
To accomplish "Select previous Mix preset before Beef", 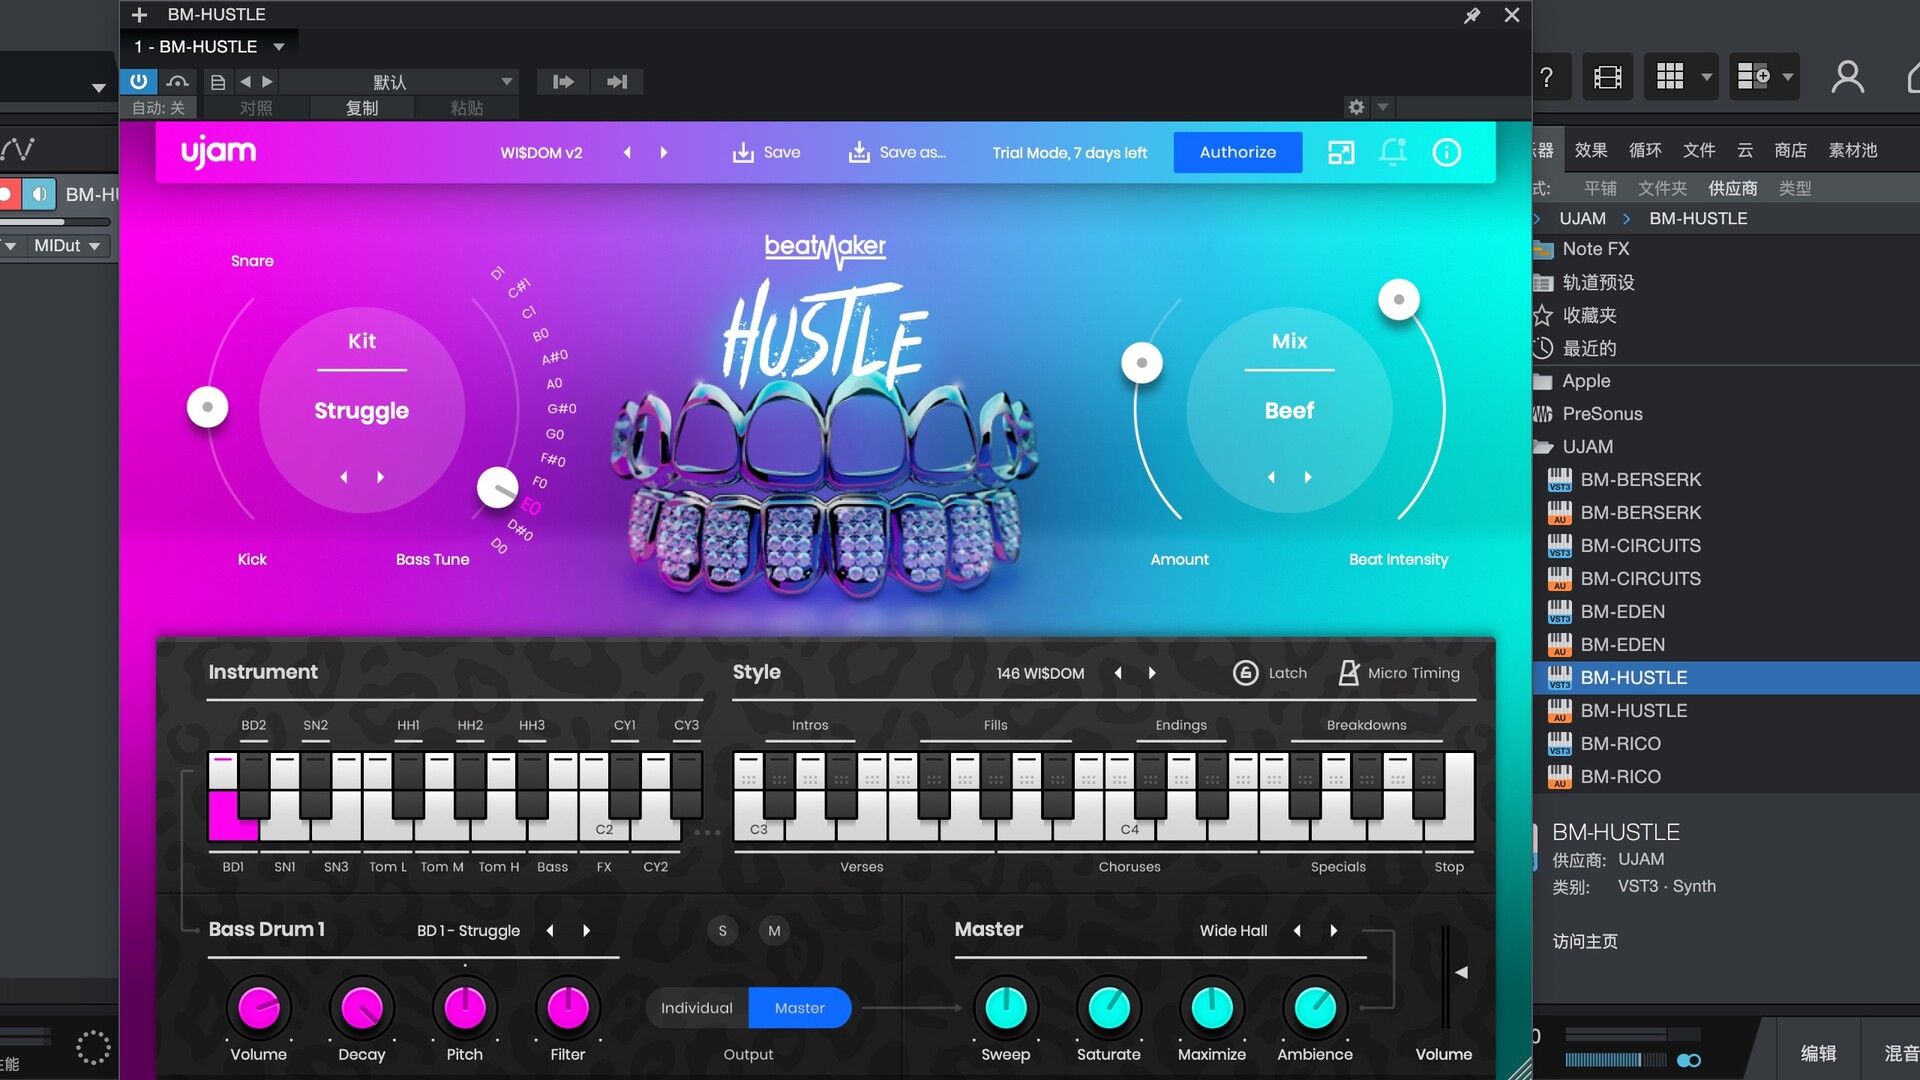I will 1271,477.
